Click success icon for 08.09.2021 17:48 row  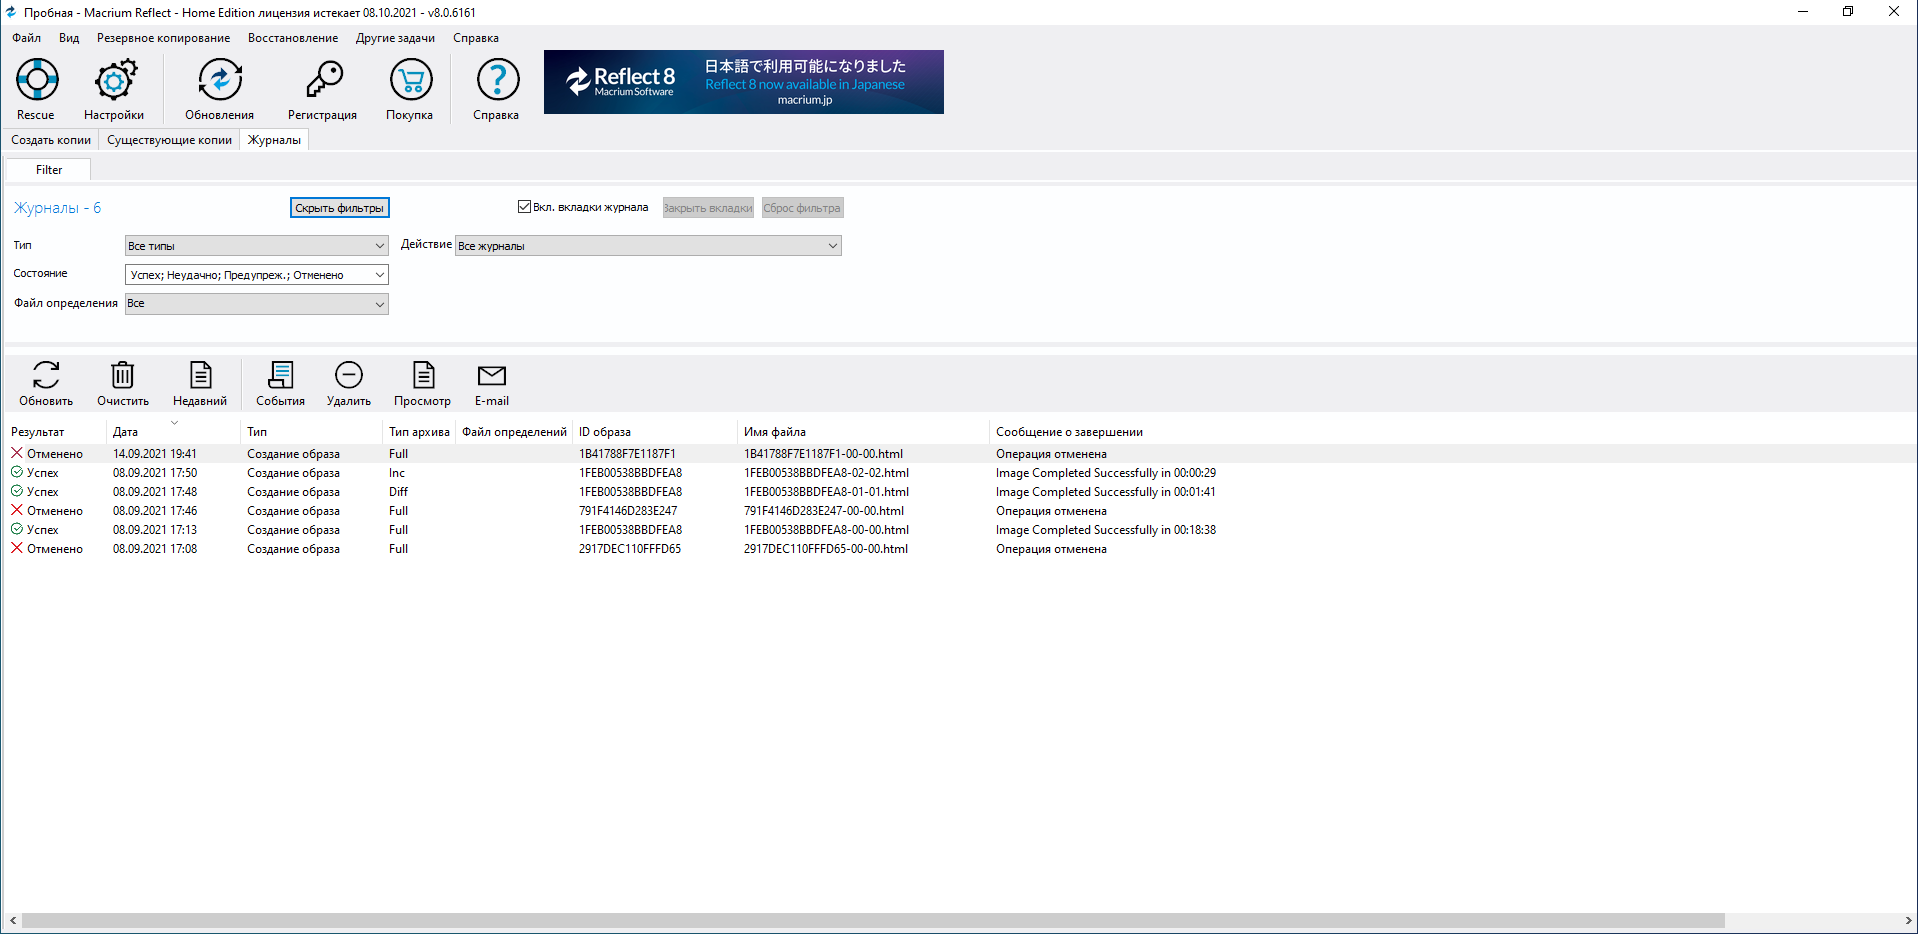pos(17,491)
